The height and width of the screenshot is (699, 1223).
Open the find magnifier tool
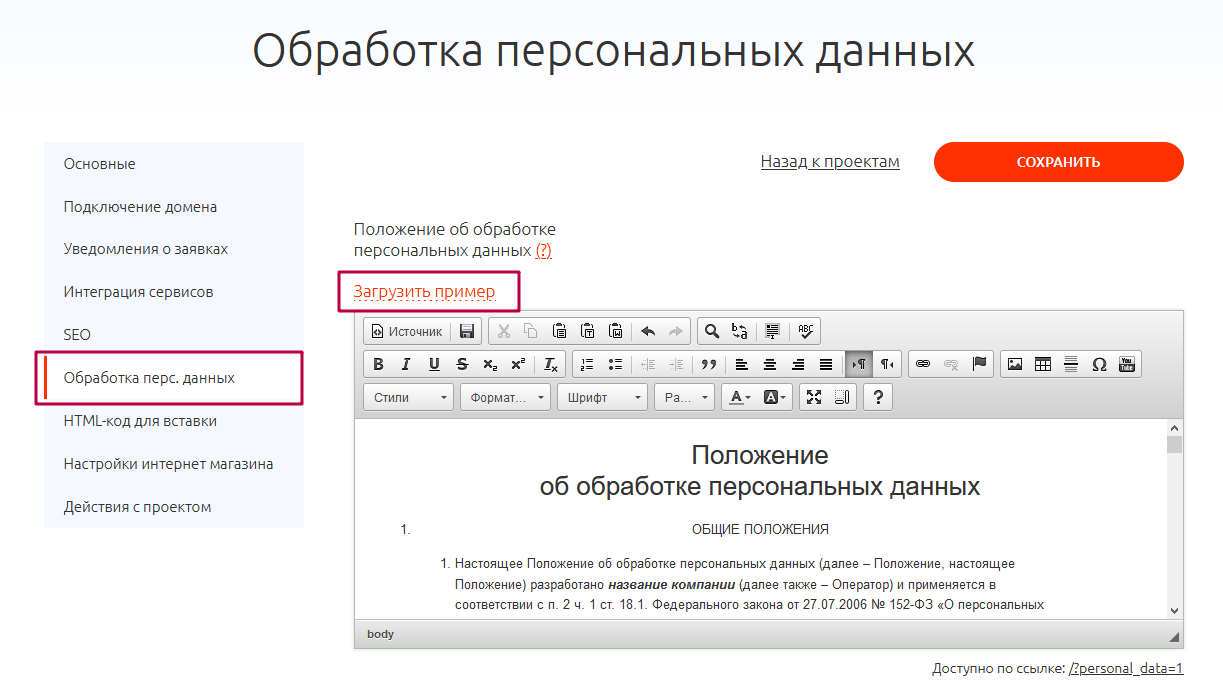click(x=712, y=331)
